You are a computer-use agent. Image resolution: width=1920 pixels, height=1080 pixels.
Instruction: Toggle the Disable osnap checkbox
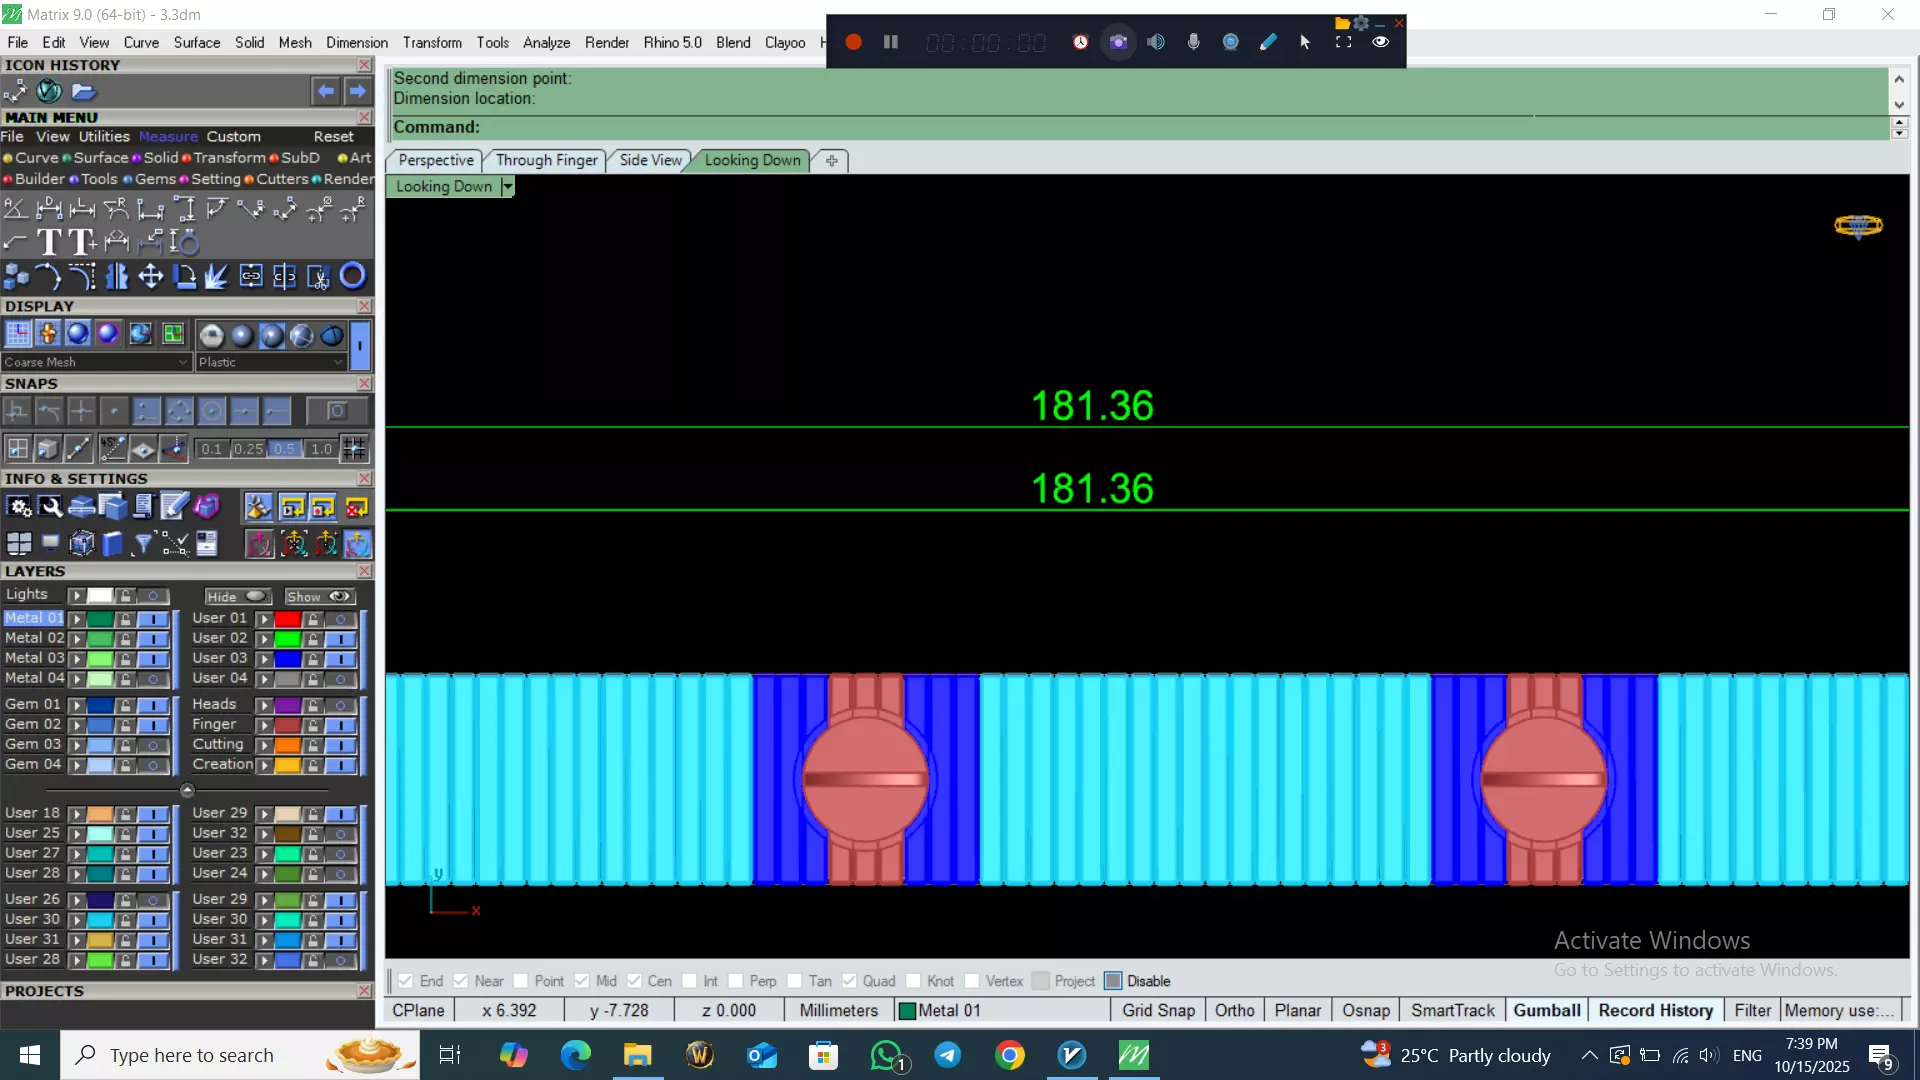tap(1113, 981)
